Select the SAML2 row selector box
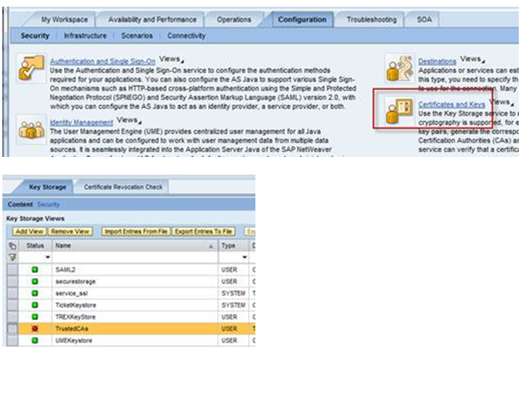Viewport: 520px width, 397px height. point(13,270)
